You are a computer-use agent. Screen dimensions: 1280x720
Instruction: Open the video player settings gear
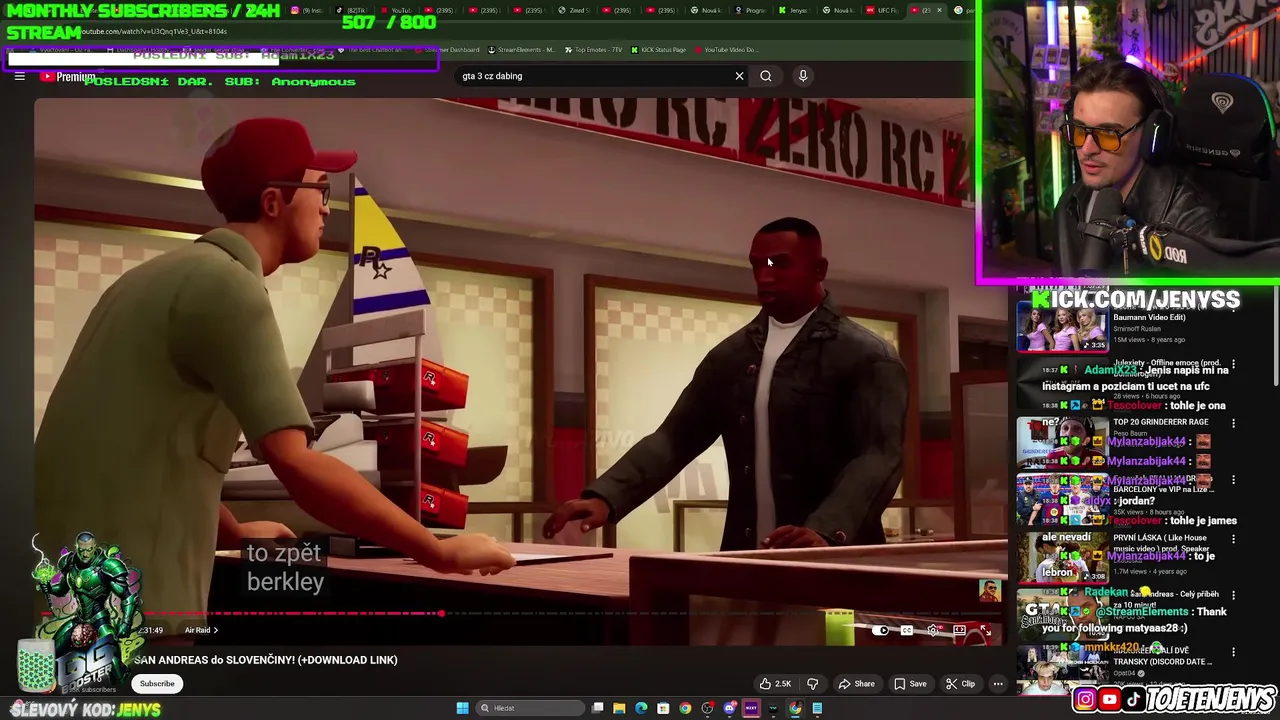coord(933,630)
